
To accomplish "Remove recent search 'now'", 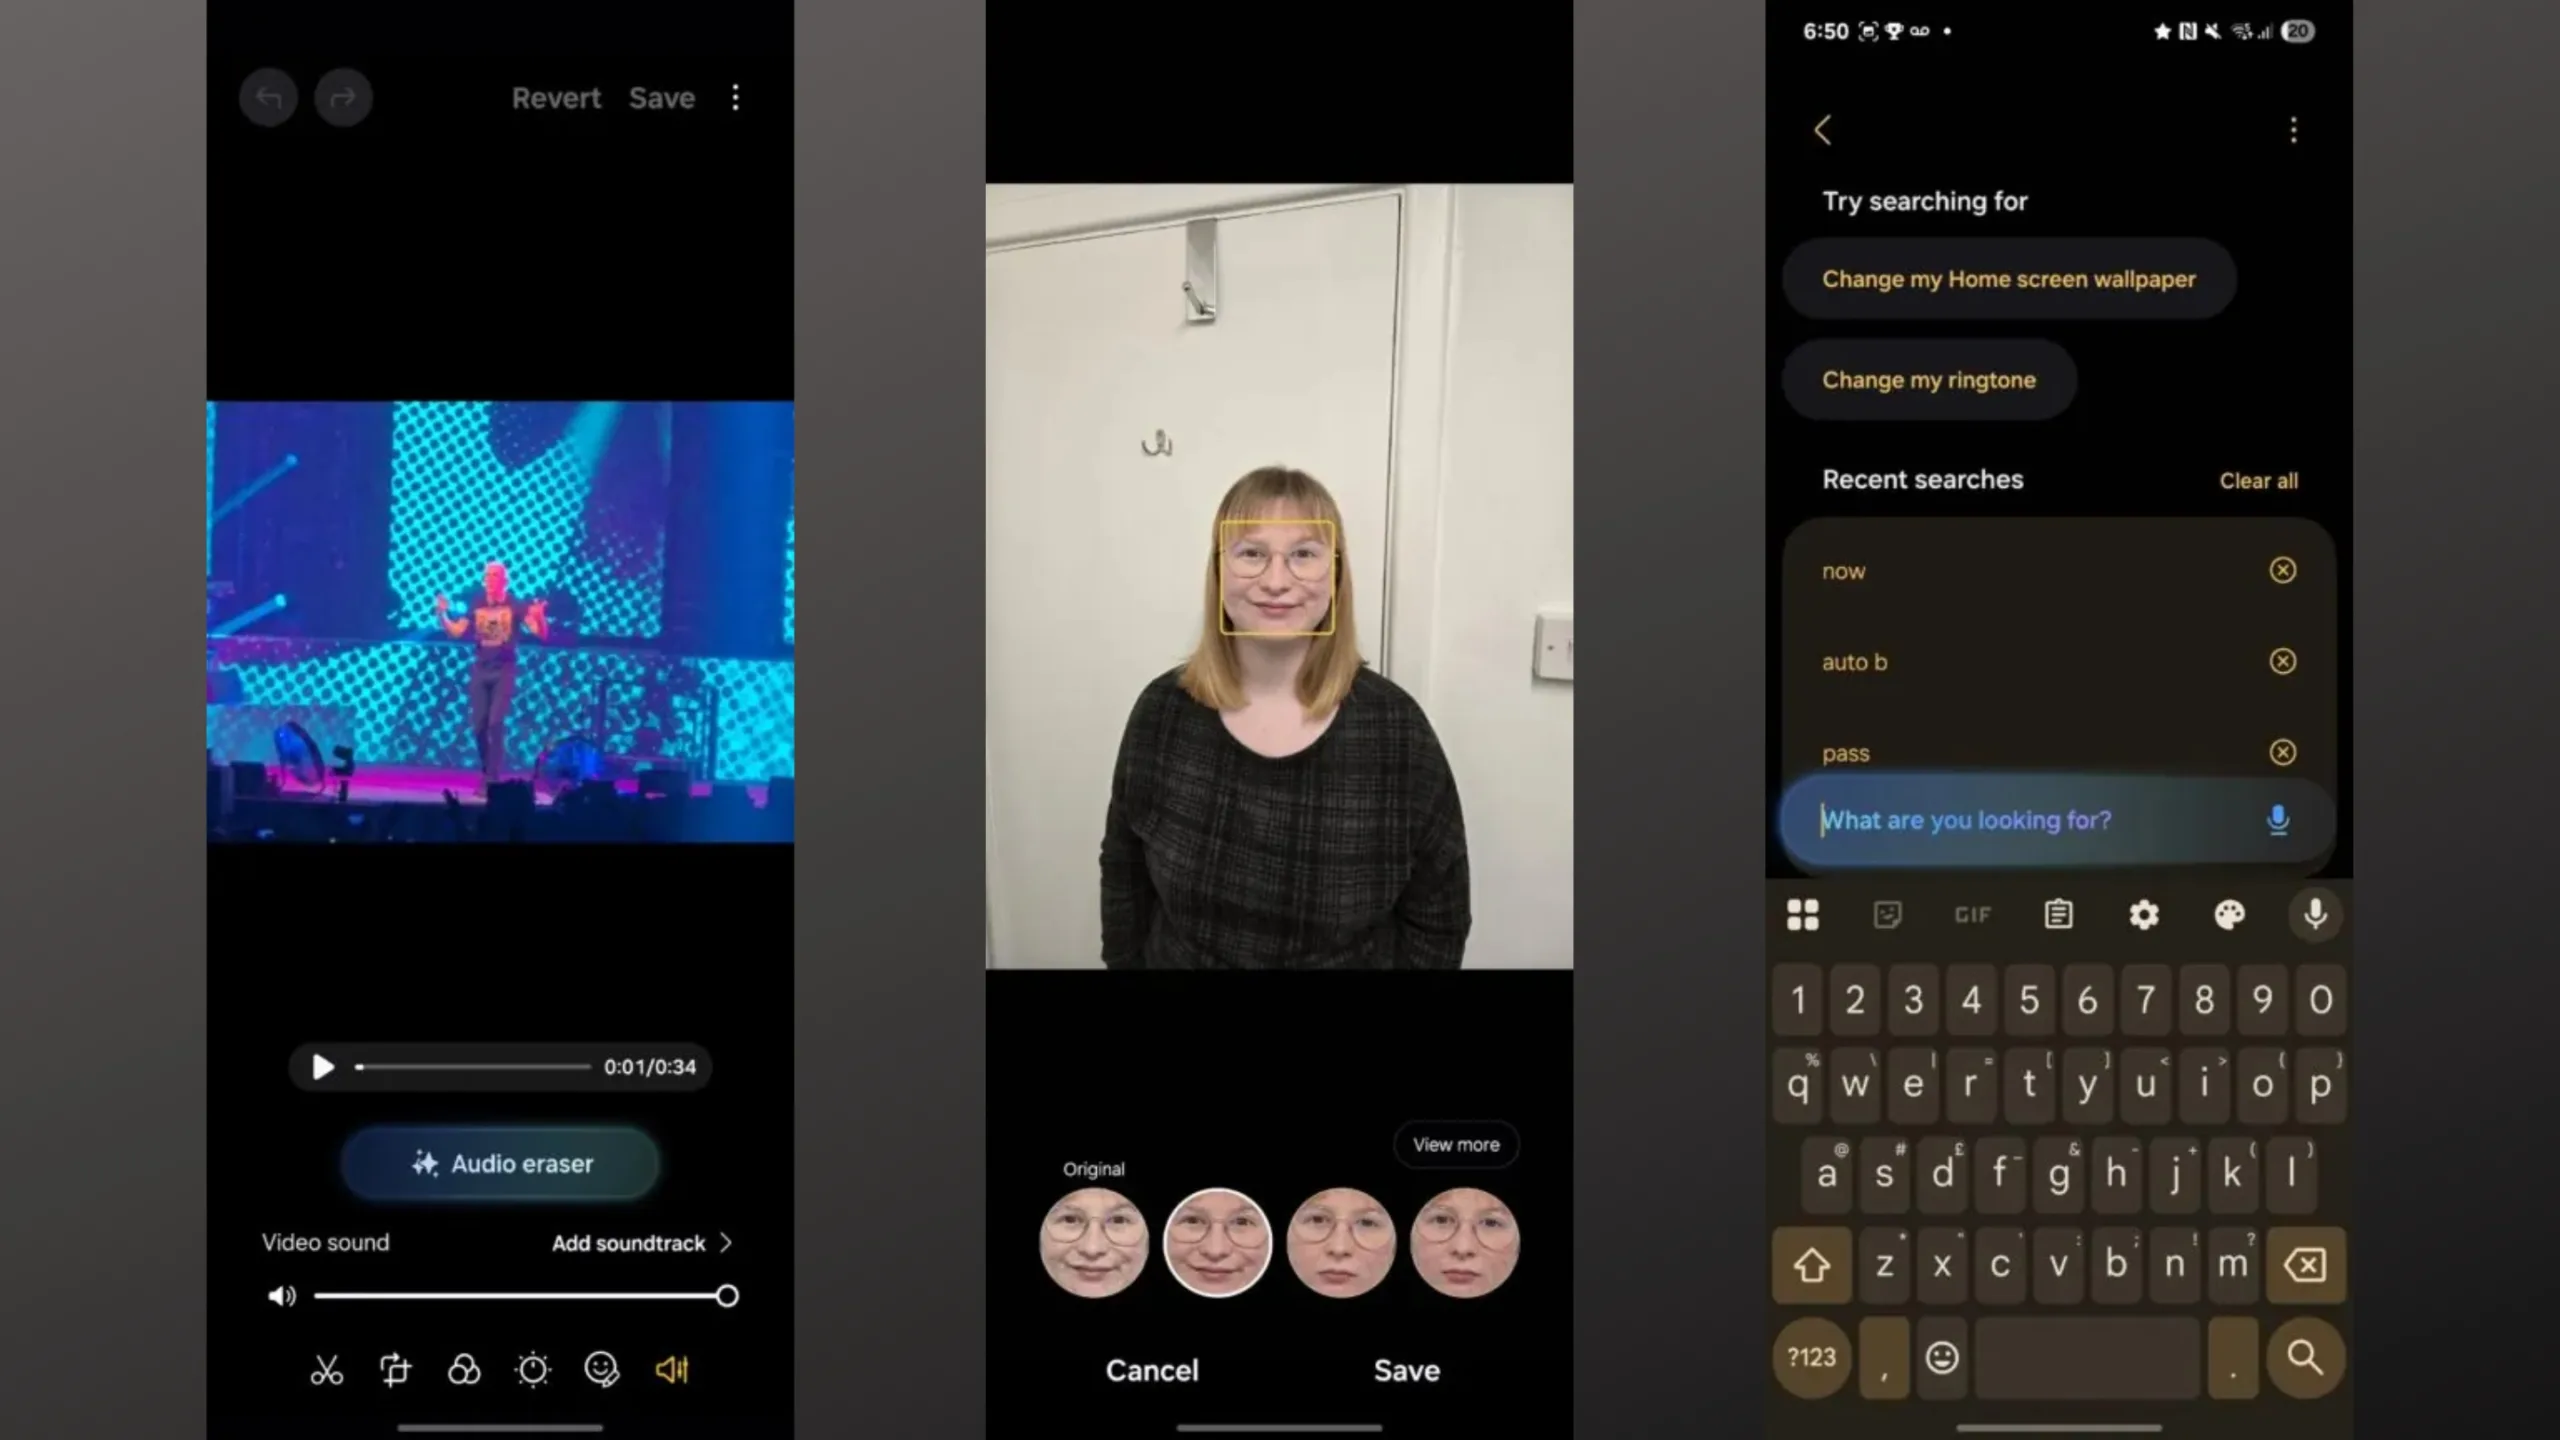I will 2283,570.
